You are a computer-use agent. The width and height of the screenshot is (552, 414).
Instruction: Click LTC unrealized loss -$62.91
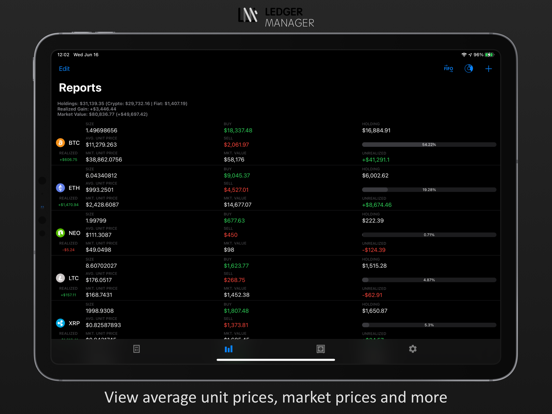click(372, 295)
